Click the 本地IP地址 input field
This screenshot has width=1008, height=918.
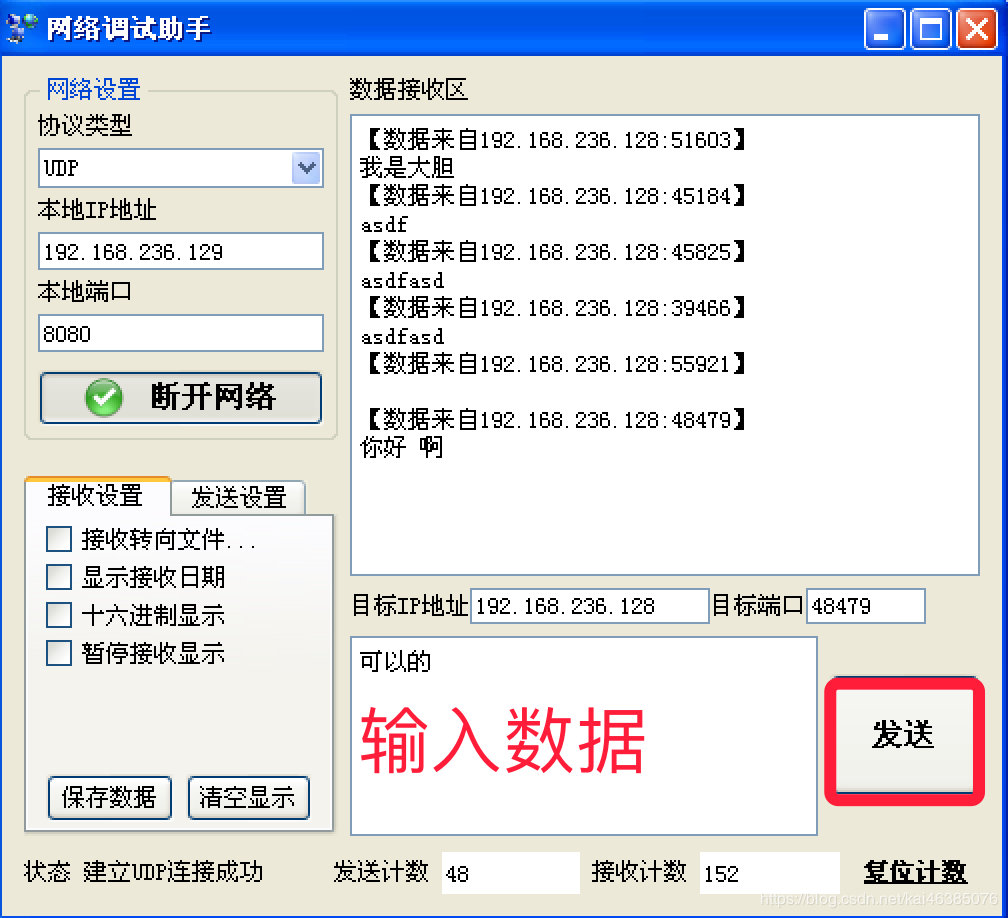(181, 251)
